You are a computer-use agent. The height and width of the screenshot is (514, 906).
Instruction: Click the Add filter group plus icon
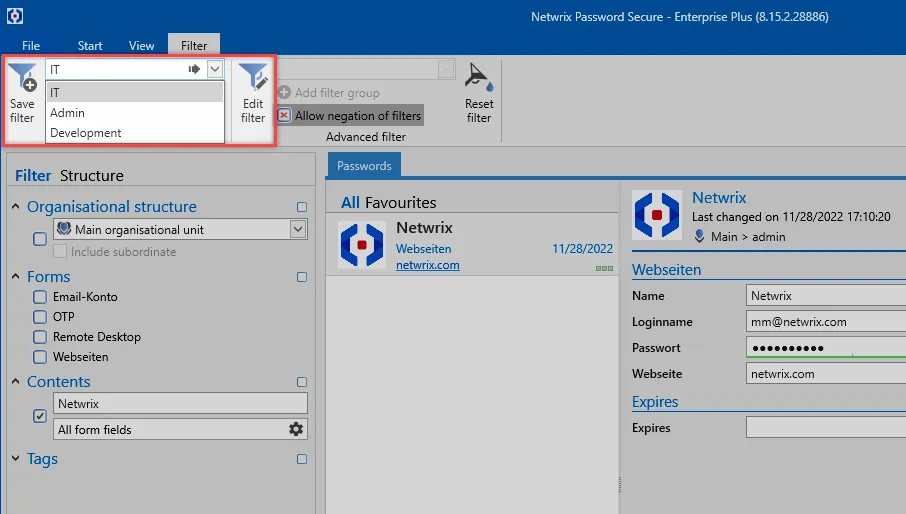[284, 92]
